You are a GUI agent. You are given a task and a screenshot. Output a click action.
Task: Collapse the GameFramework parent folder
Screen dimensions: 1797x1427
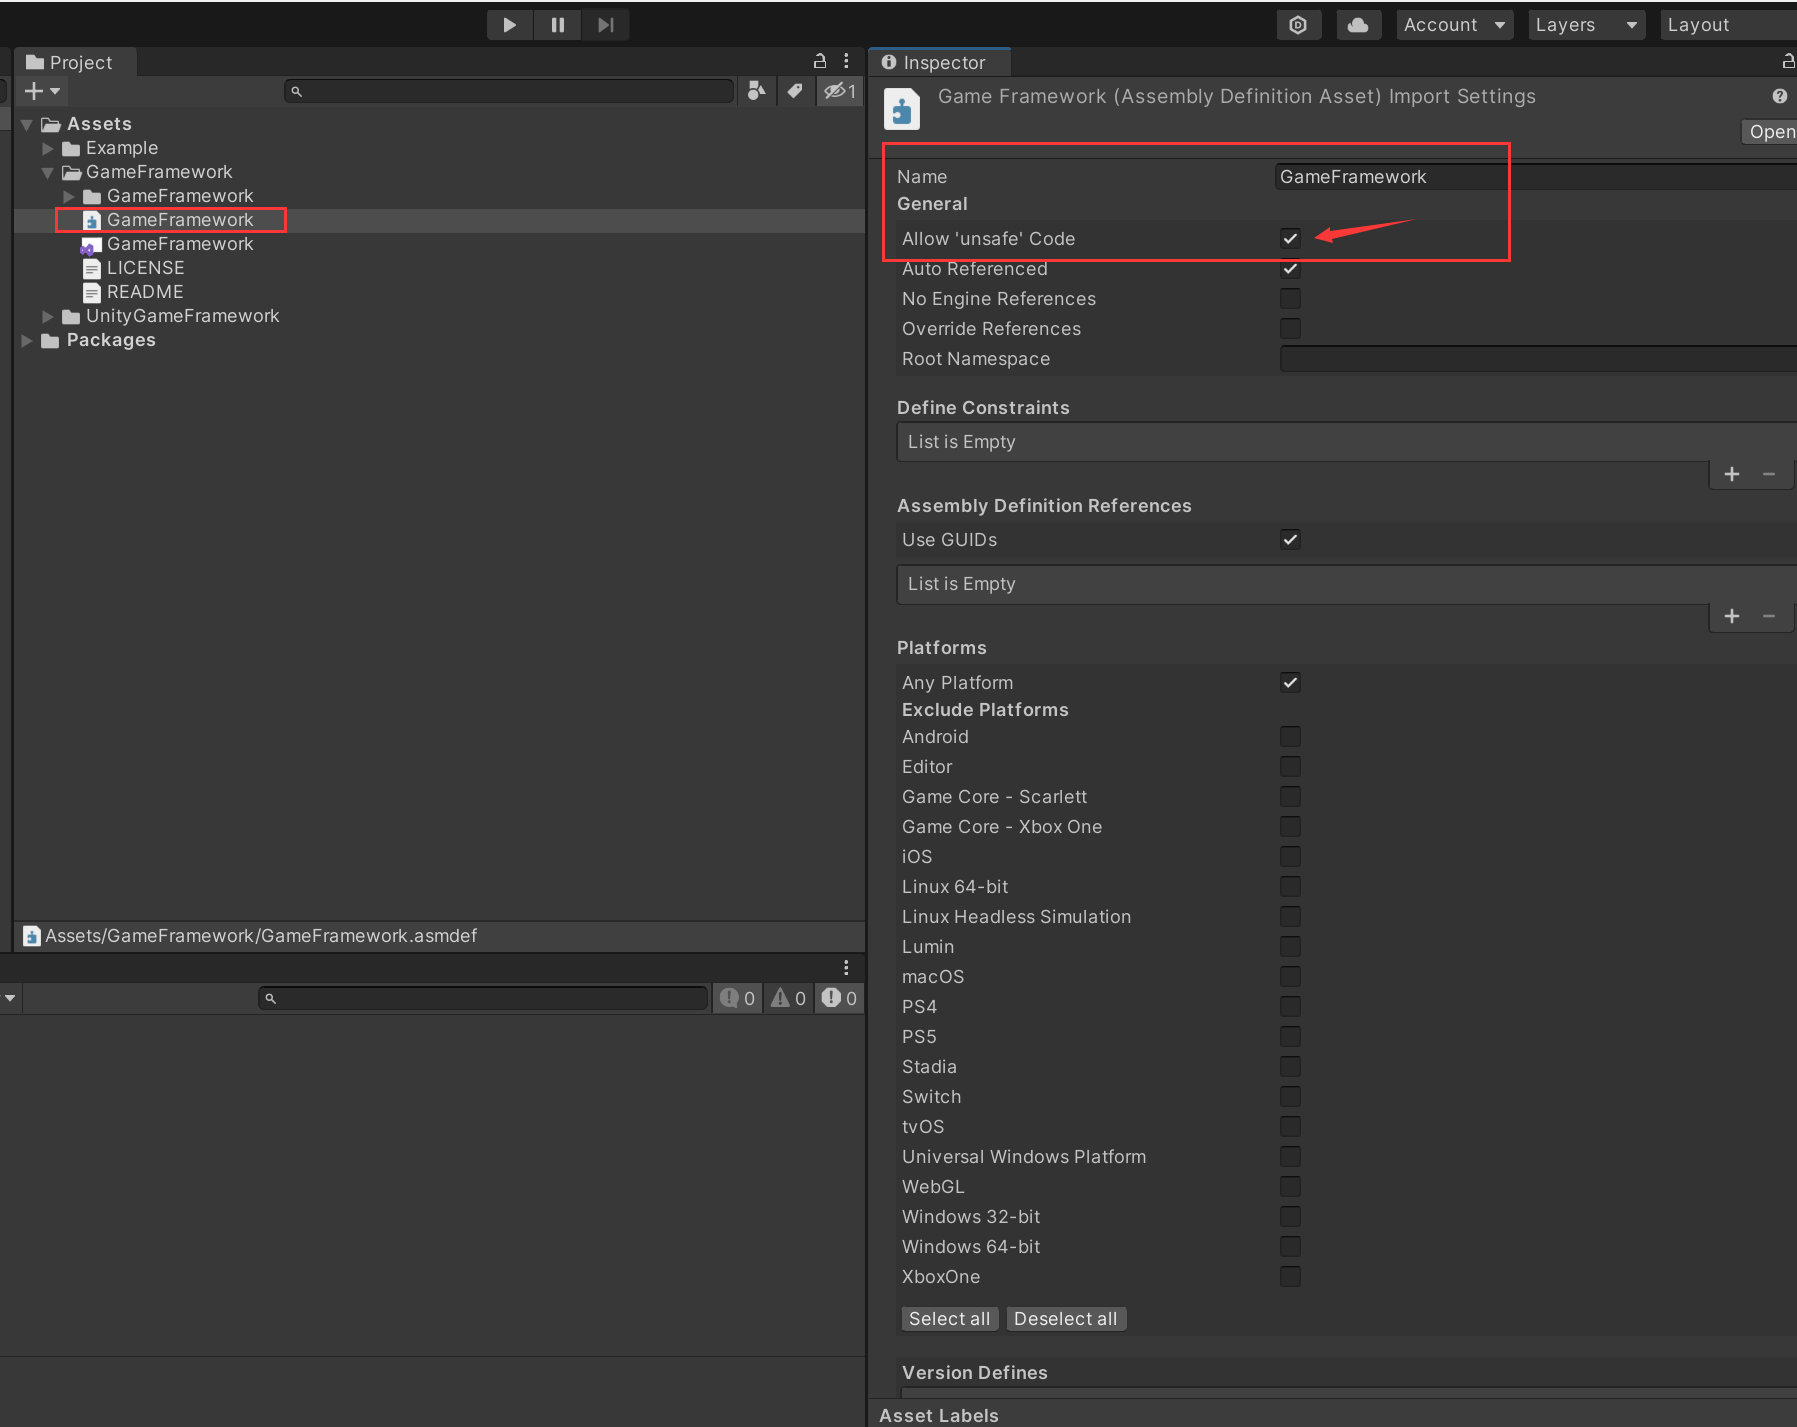[x=47, y=172]
